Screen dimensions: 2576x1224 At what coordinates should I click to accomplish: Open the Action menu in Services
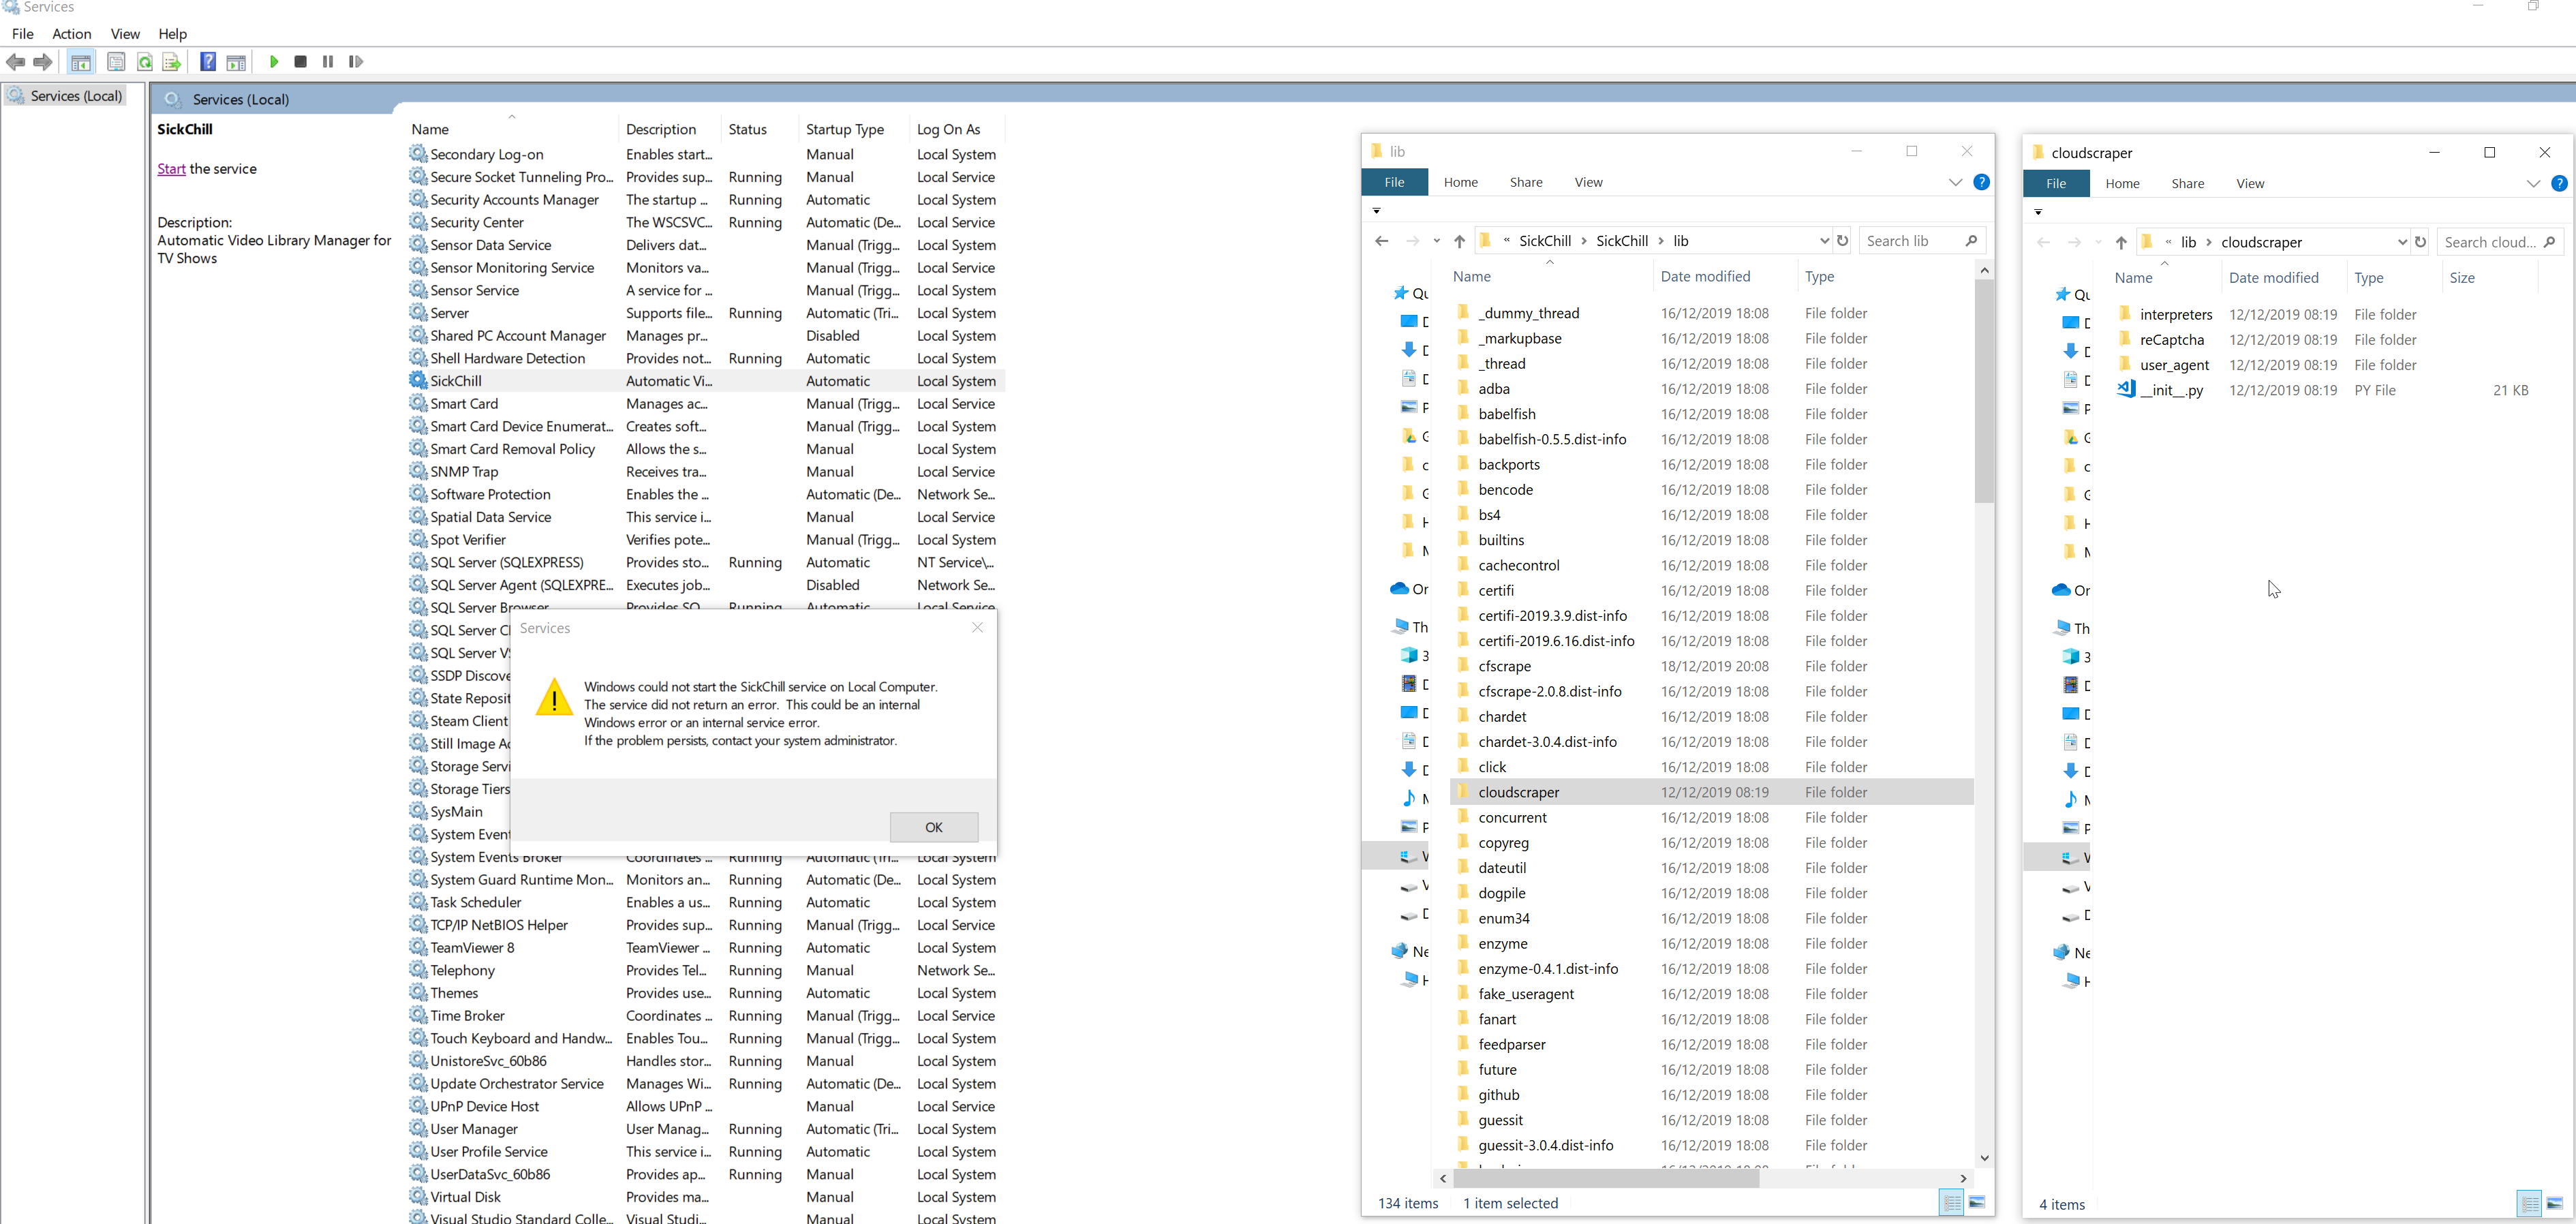(72, 34)
